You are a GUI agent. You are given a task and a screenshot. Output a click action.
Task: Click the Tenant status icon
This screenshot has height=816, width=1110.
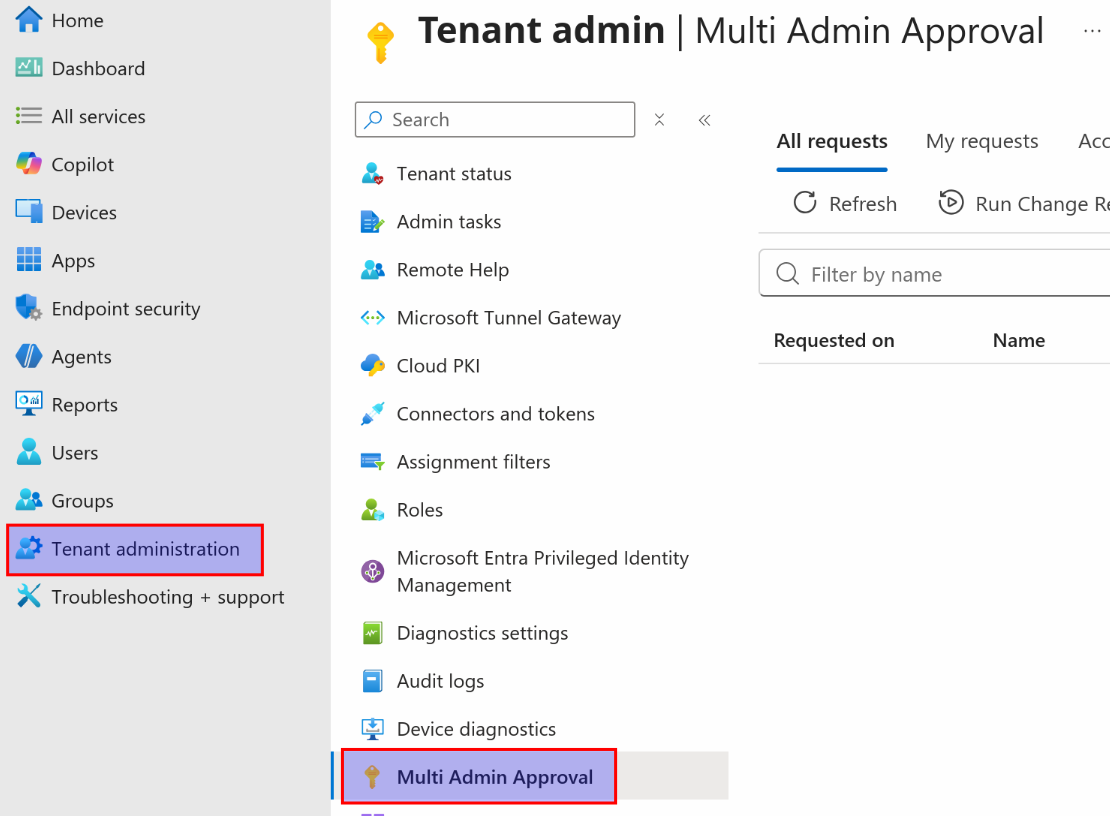[372, 173]
